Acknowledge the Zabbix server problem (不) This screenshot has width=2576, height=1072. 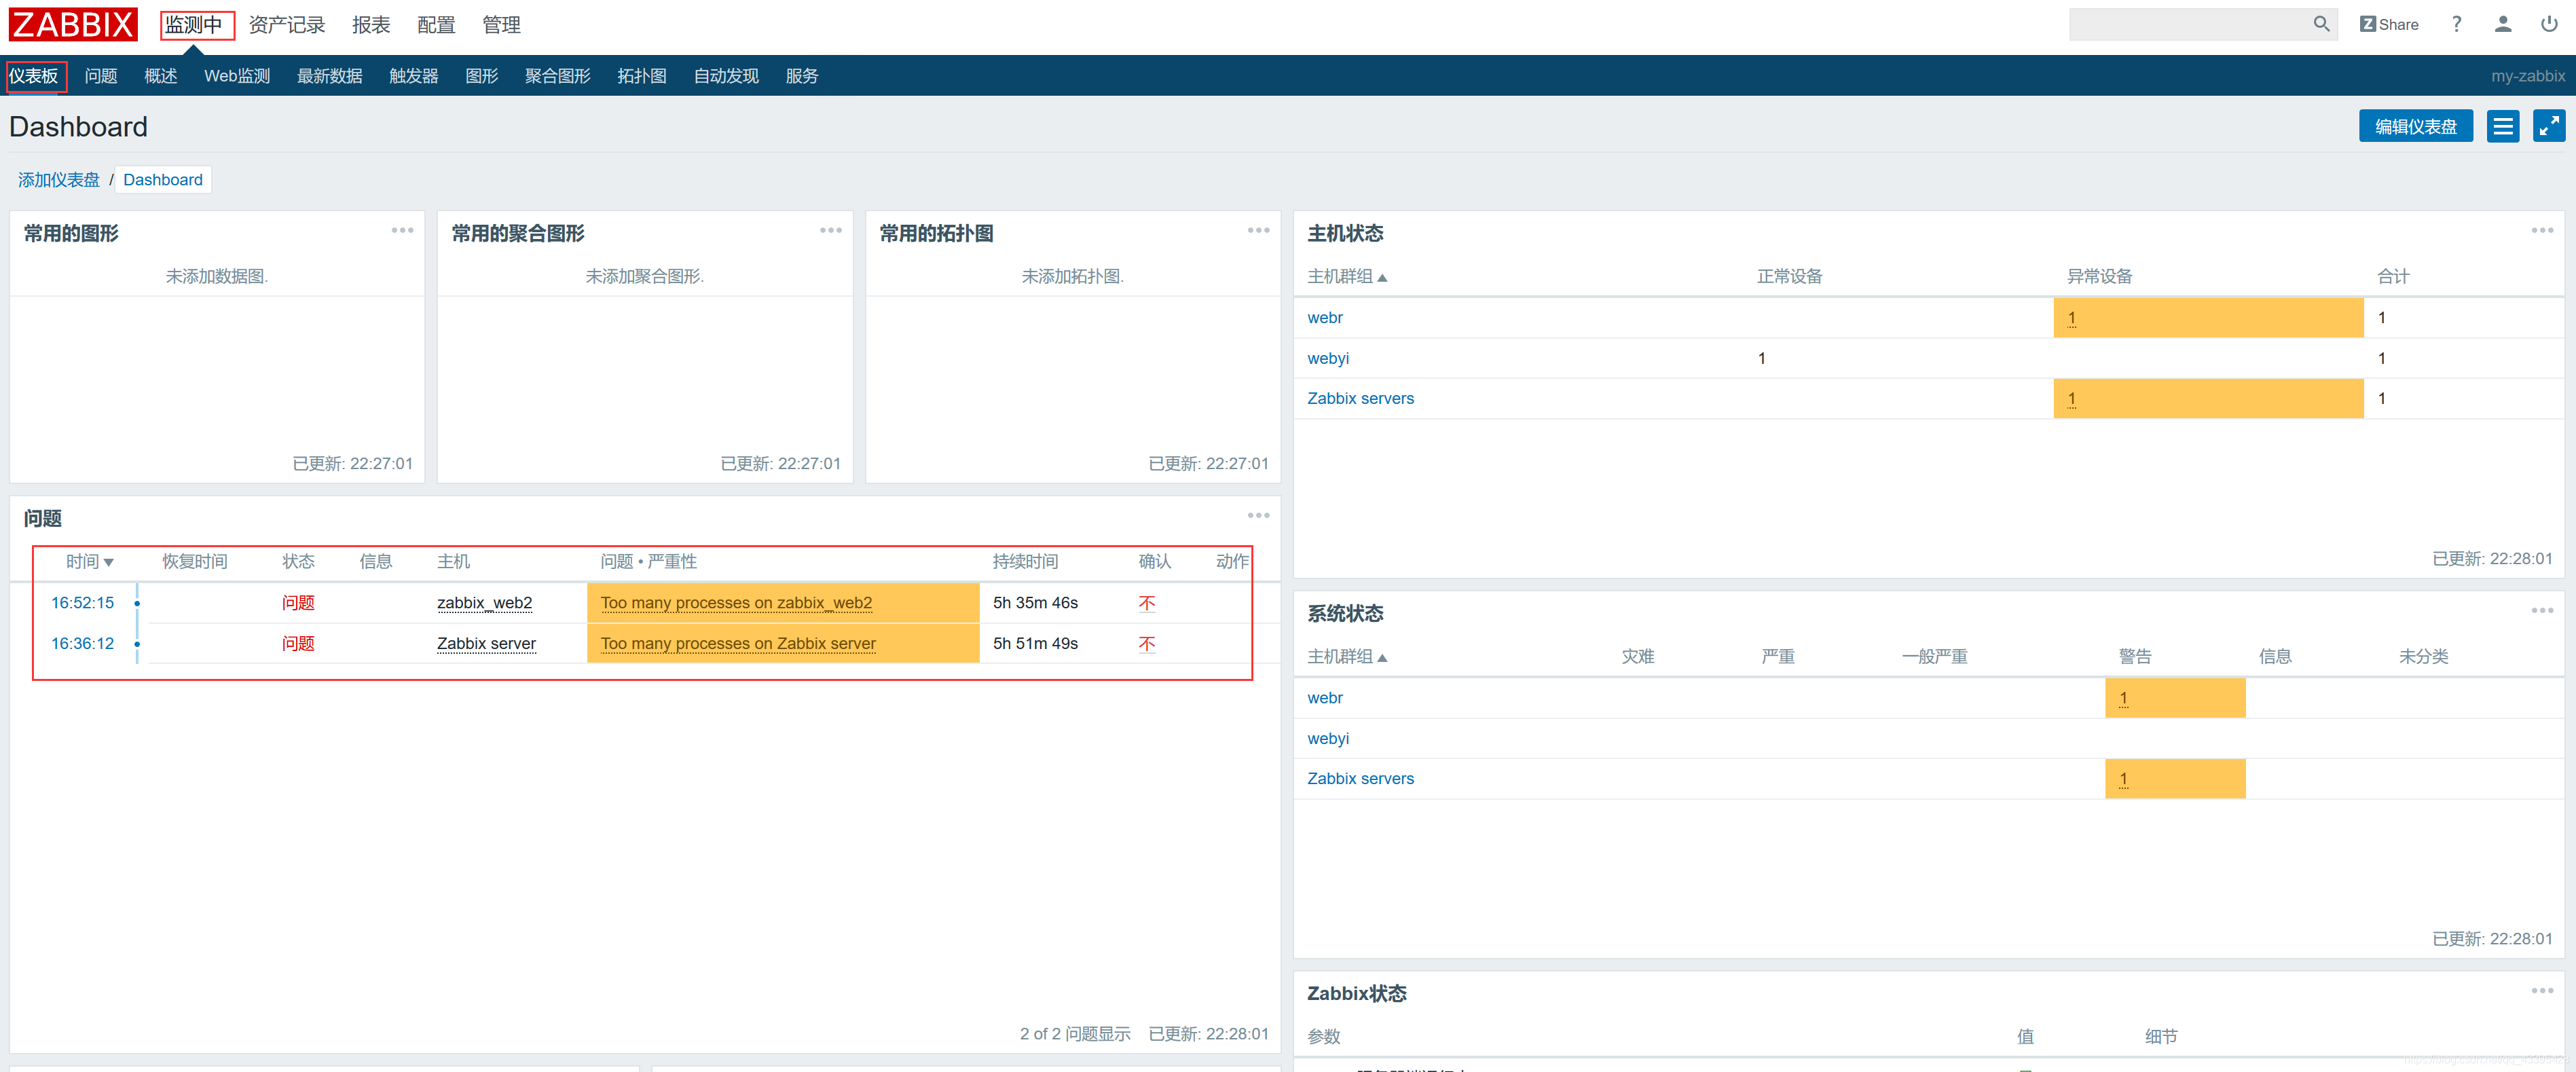[x=1147, y=644]
